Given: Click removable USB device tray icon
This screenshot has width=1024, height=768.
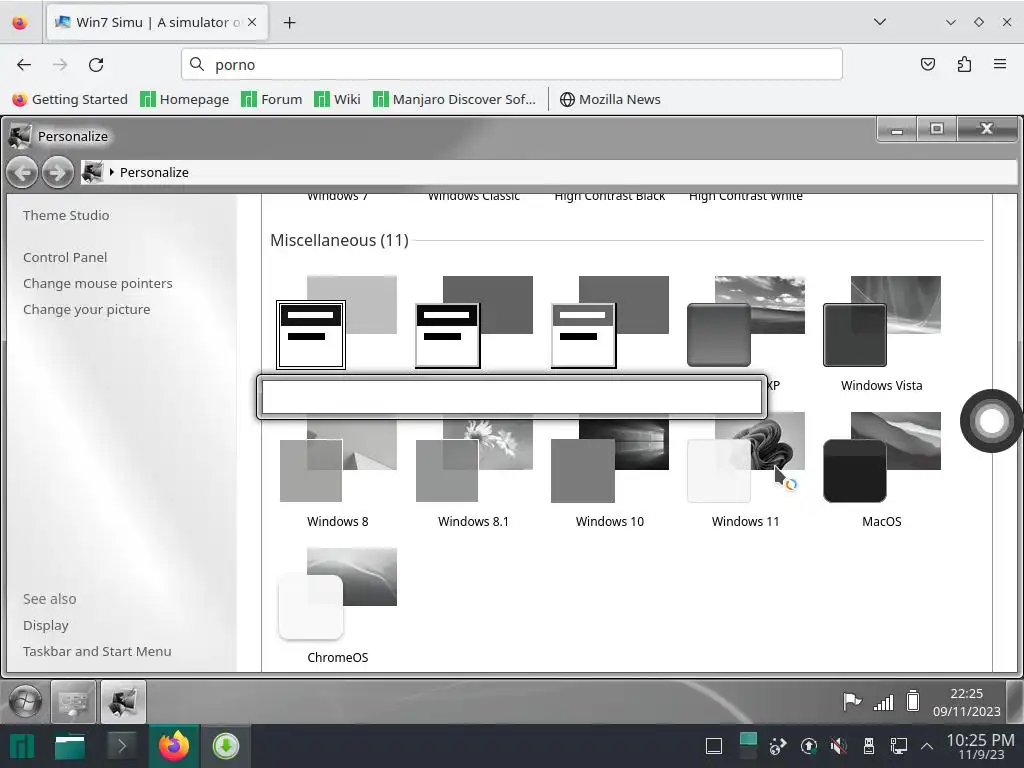Looking at the screenshot, I should pyautogui.click(x=869, y=746).
